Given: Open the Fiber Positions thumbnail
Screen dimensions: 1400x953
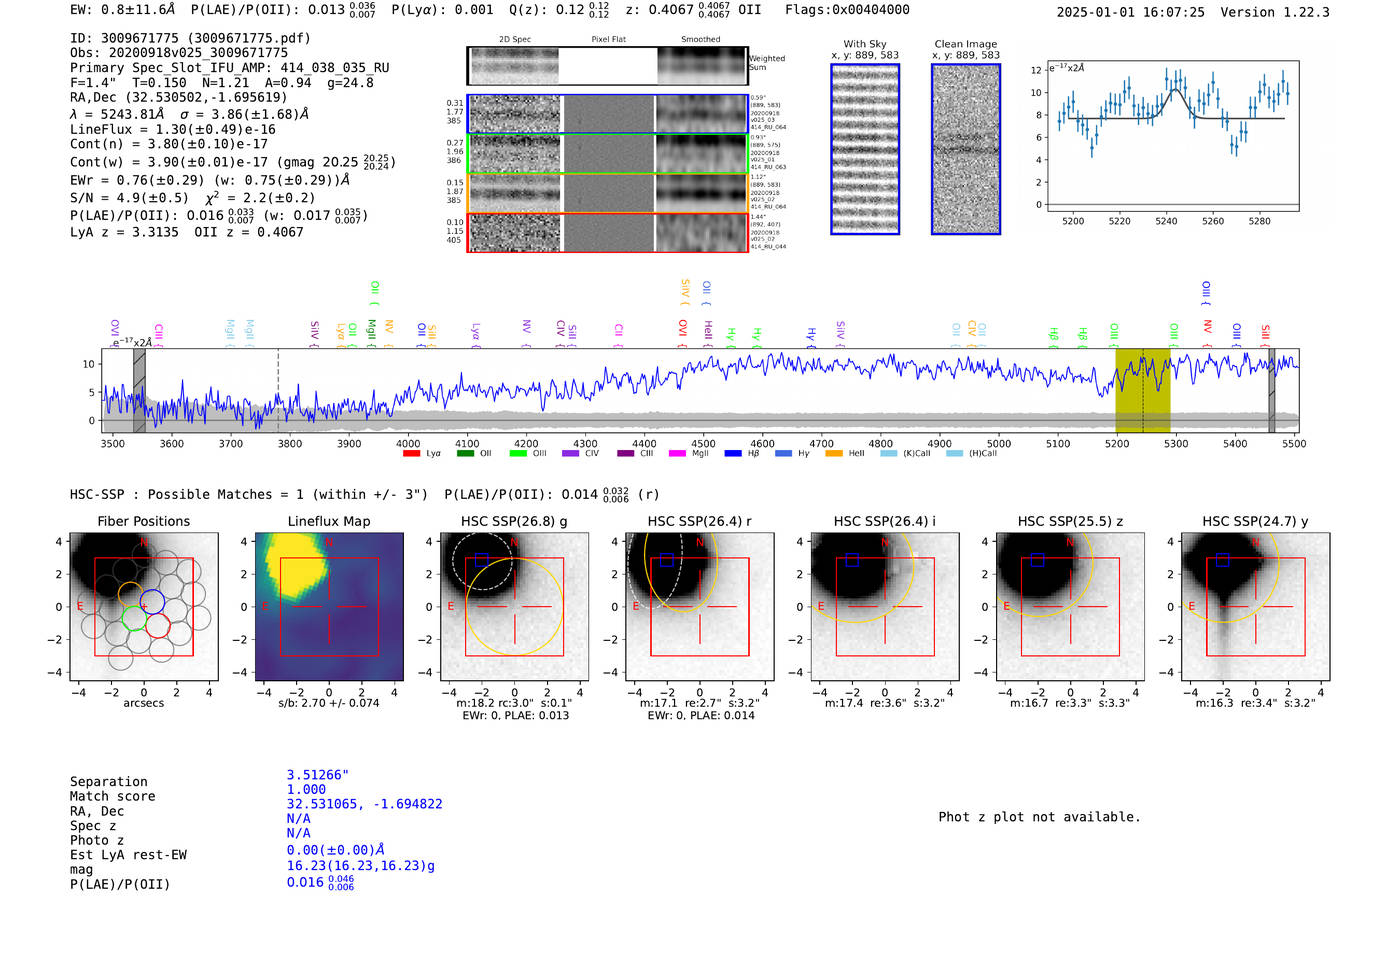Looking at the screenshot, I should tap(144, 607).
